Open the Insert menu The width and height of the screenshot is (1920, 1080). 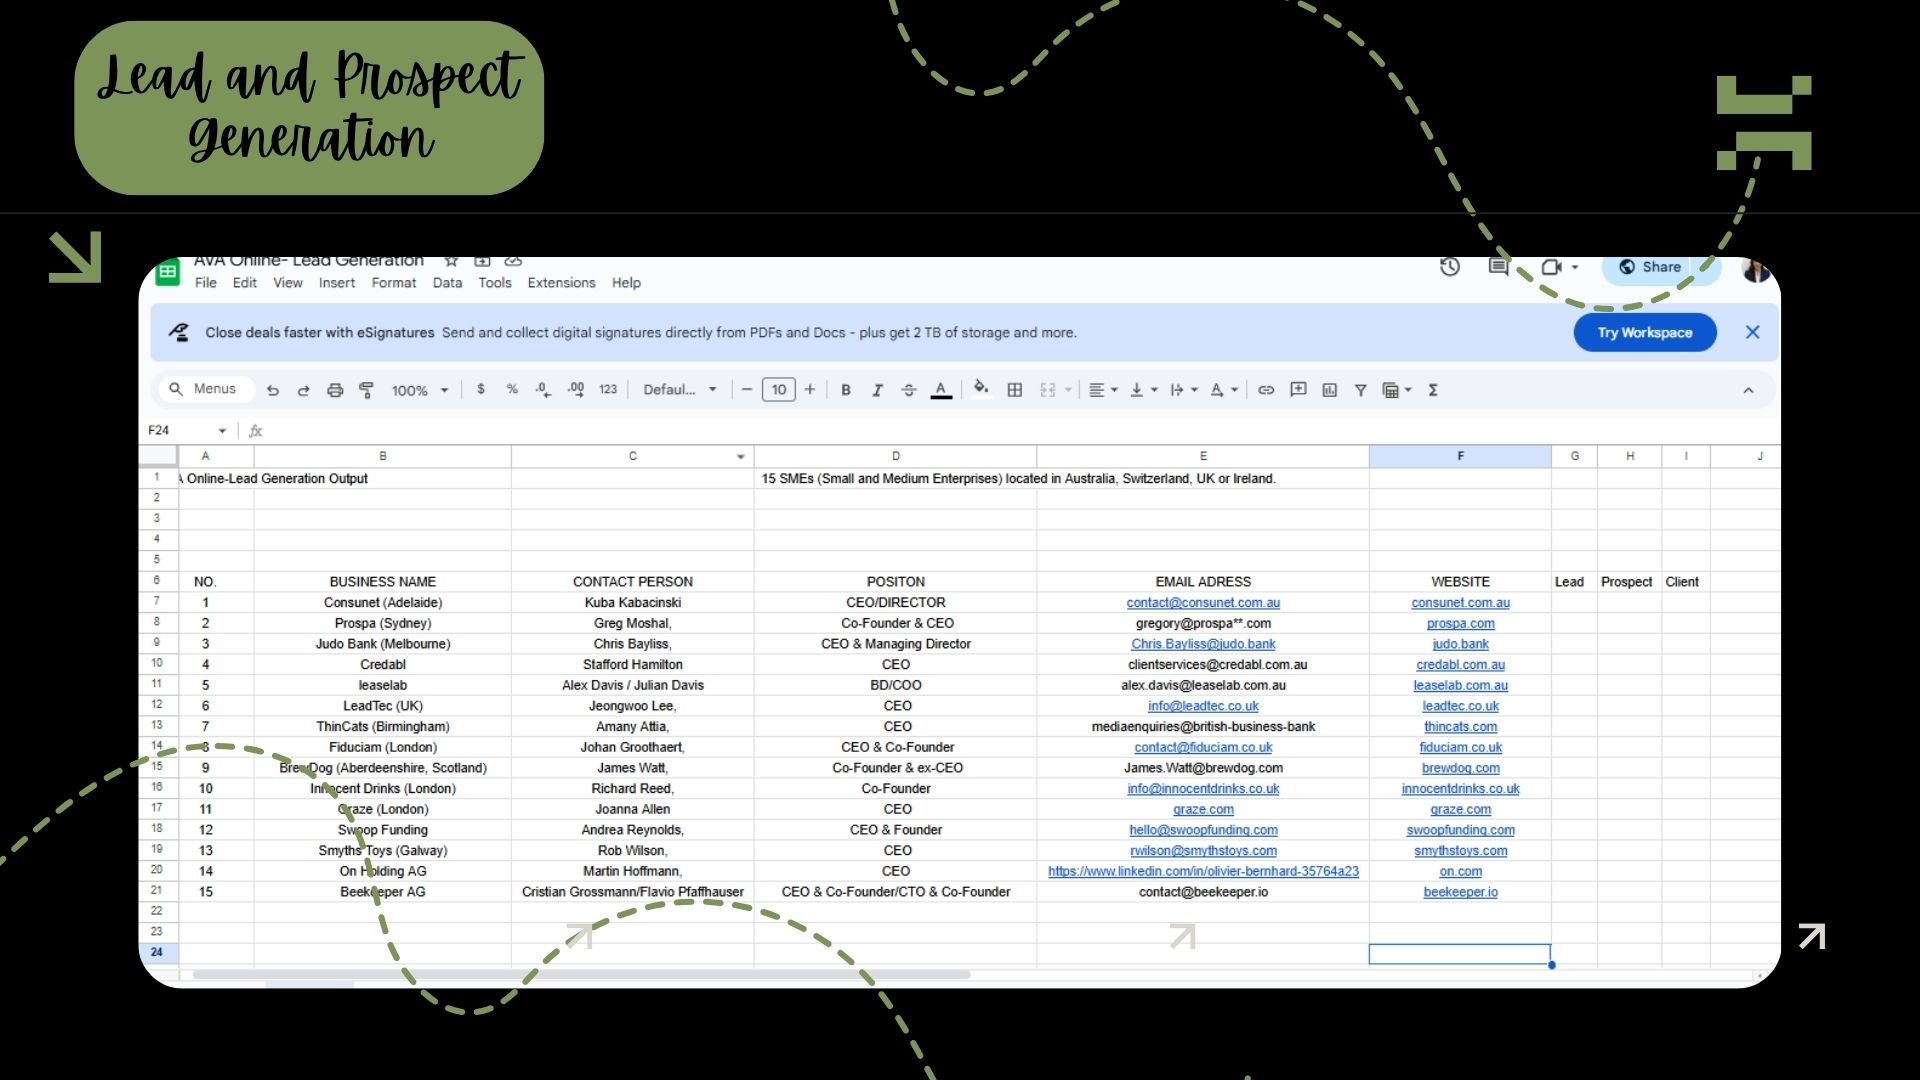click(x=337, y=283)
